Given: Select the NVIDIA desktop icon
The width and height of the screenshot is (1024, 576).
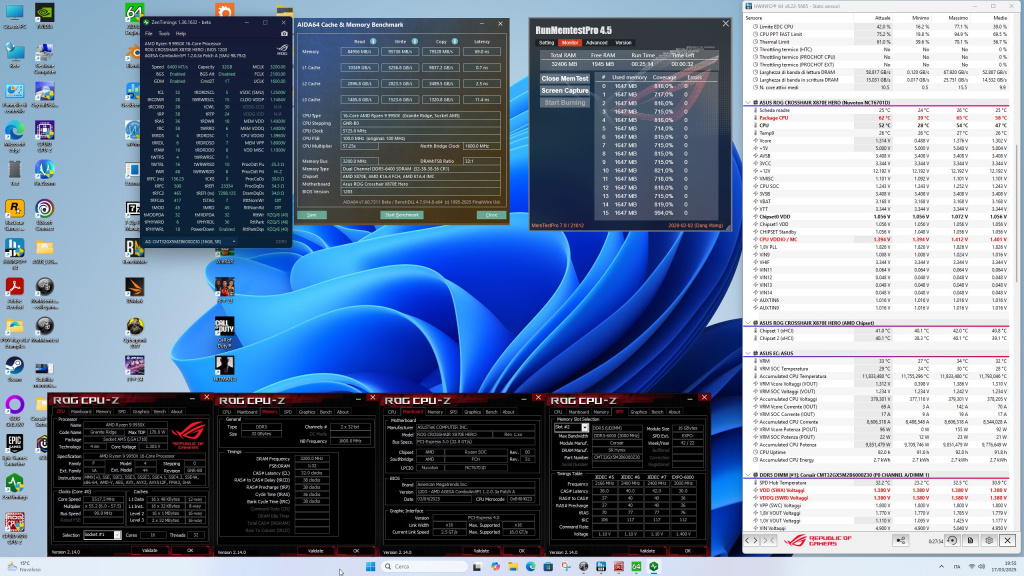Looking at the screenshot, I should 44,17.
